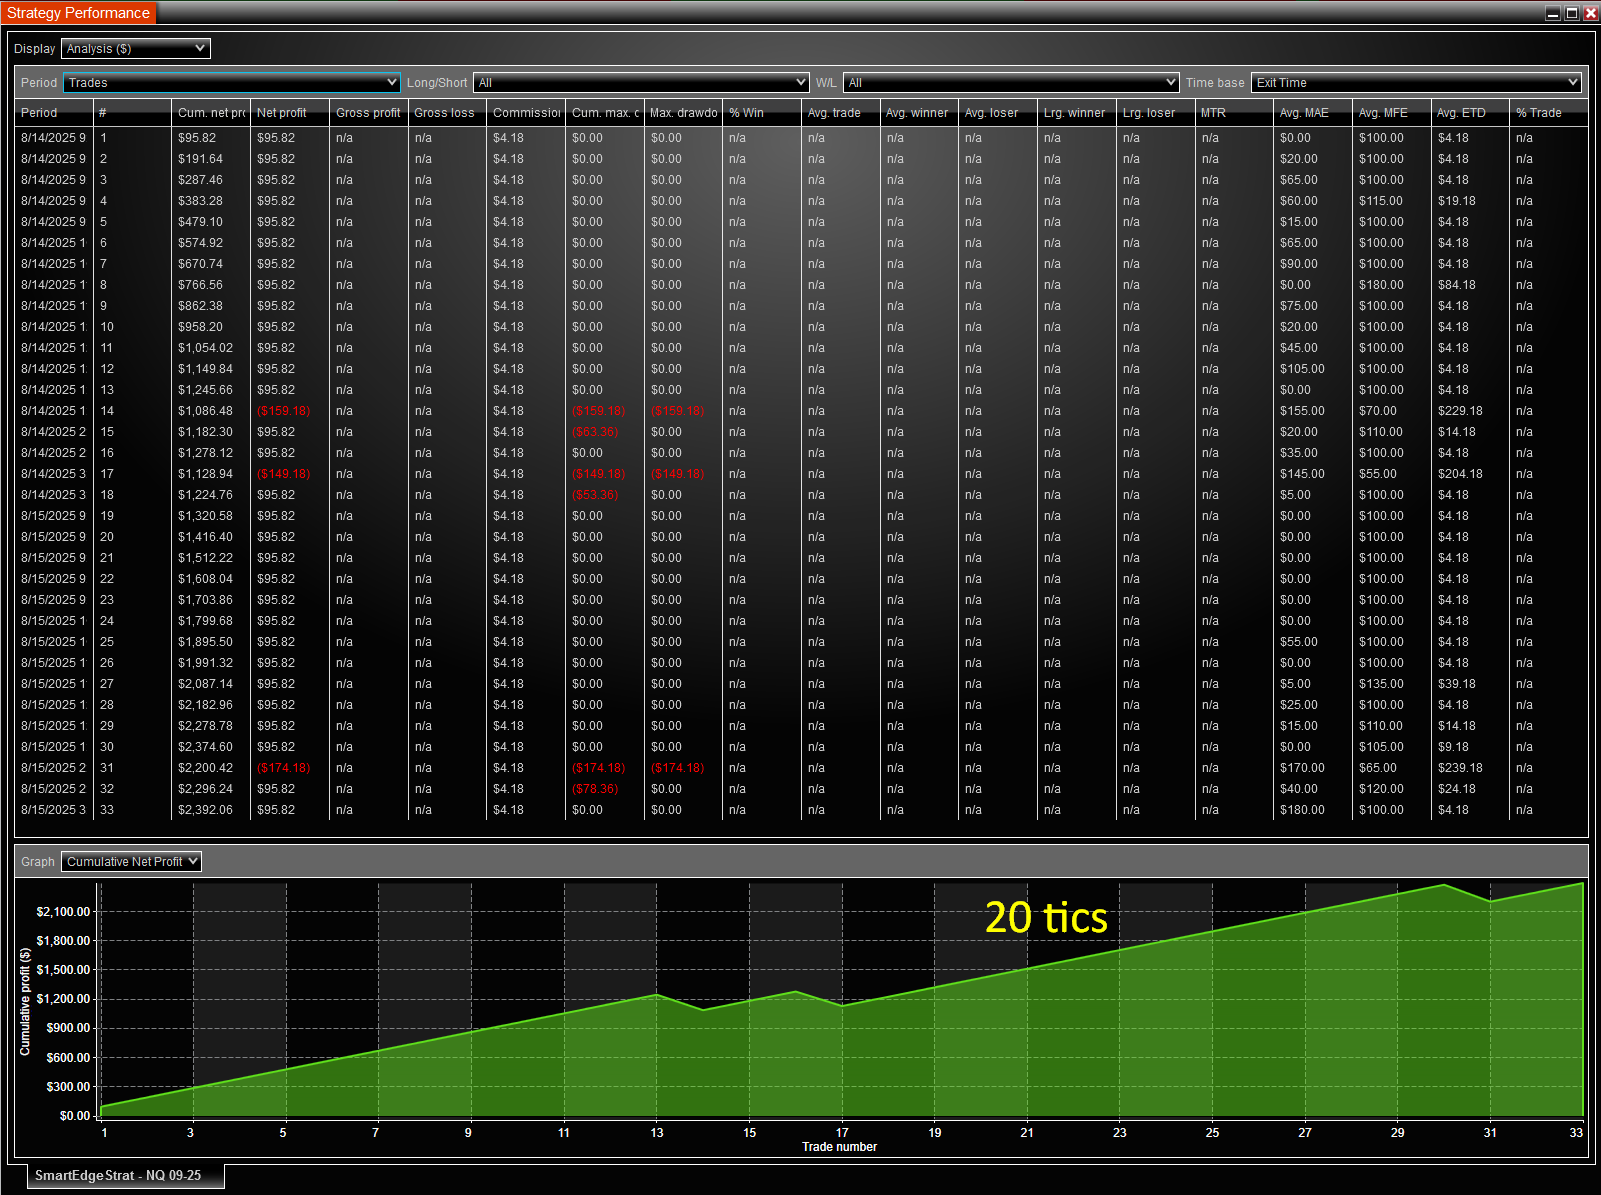Sort by Cum. net profit column header
The width and height of the screenshot is (1601, 1195).
(x=210, y=113)
